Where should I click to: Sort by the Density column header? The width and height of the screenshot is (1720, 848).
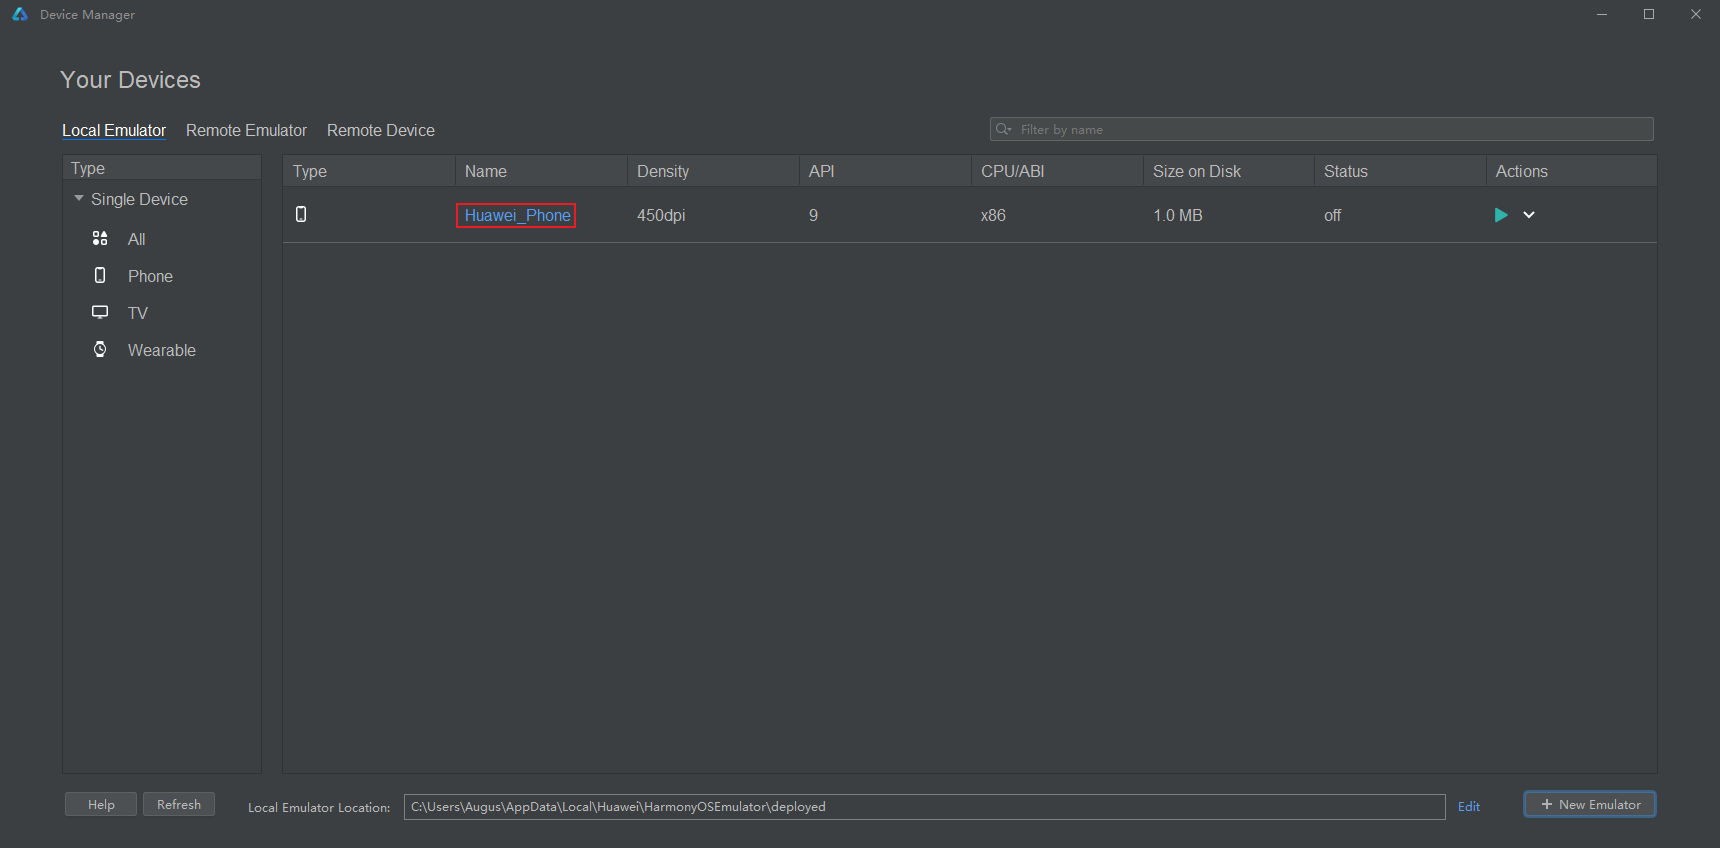(713, 171)
